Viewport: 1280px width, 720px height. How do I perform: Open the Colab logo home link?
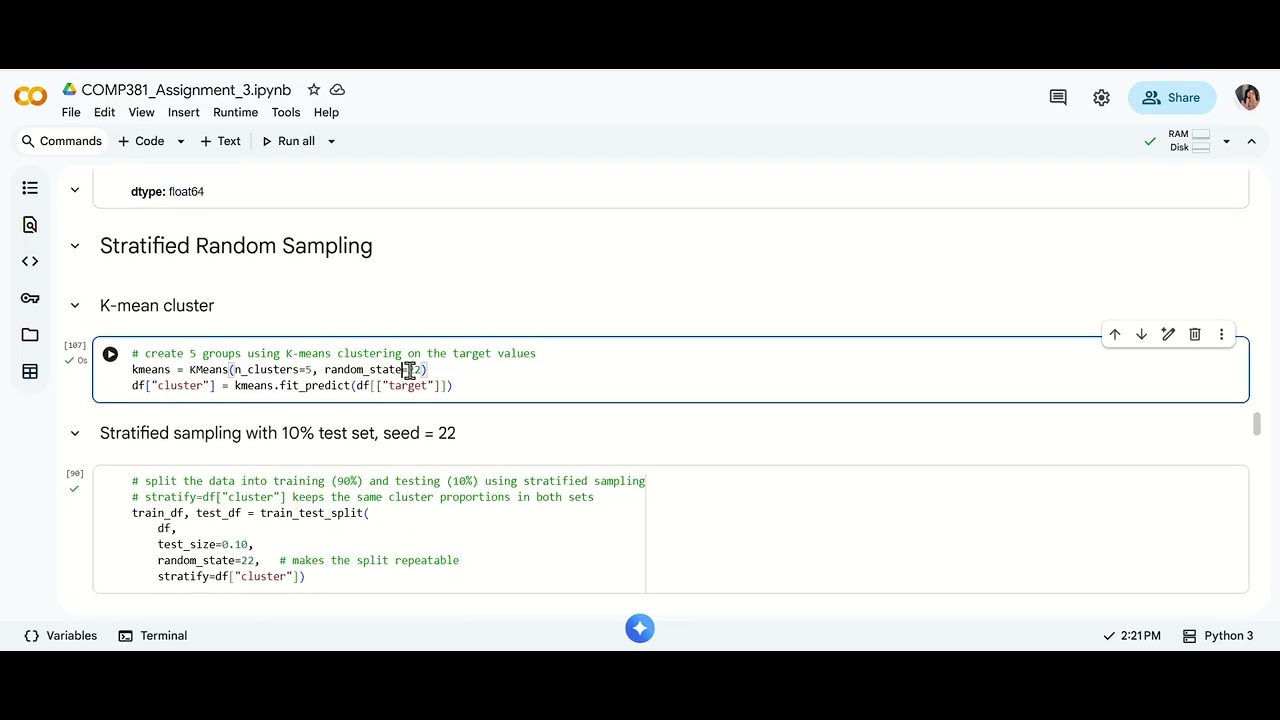30,96
